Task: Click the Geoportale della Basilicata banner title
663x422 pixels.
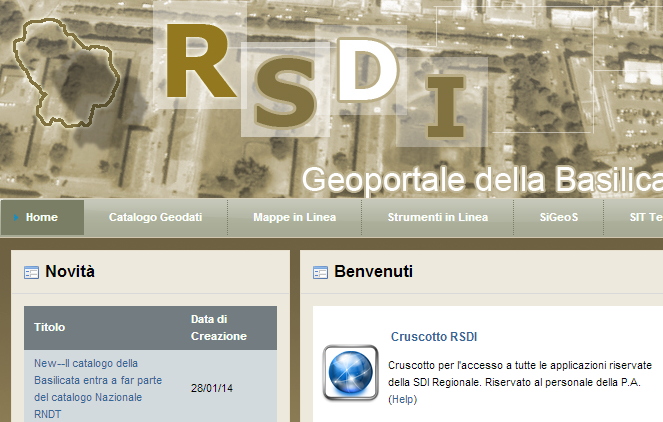Action: 482,180
